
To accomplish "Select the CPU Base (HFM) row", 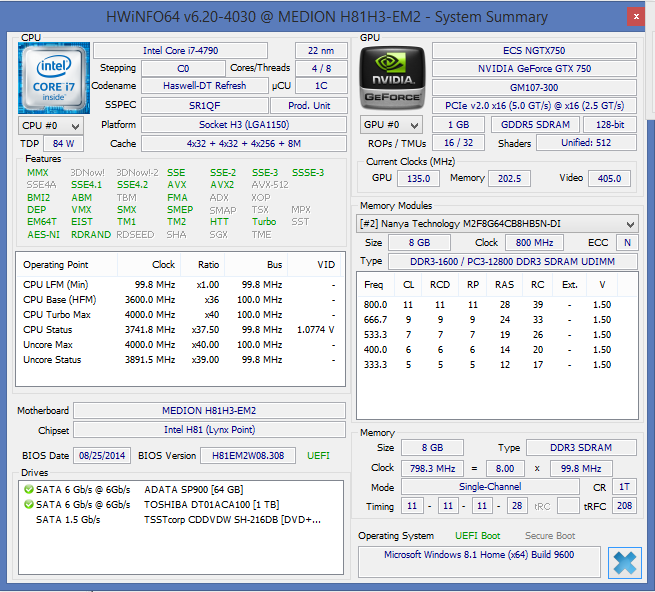I will (180, 300).
